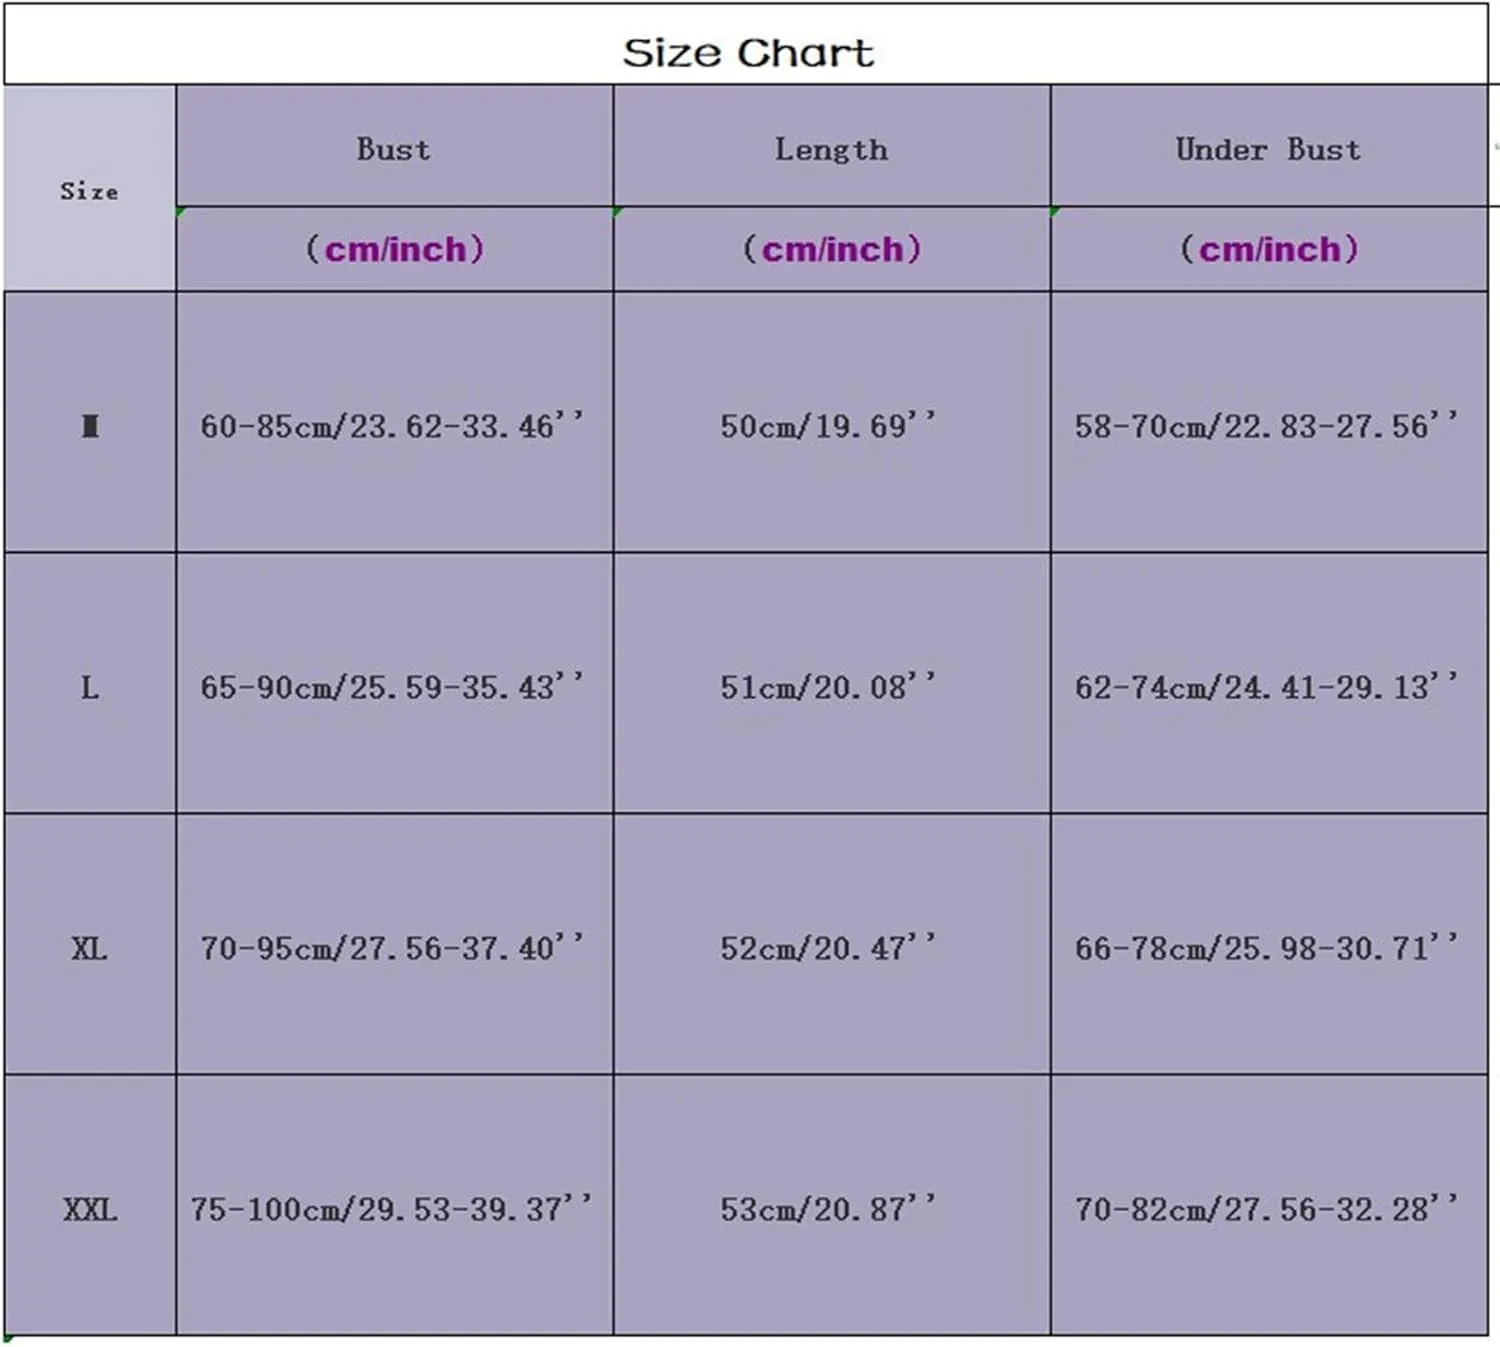This screenshot has width=1500, height=1347.
Task: Select the M size row label
Action: [x=90, y=422]
